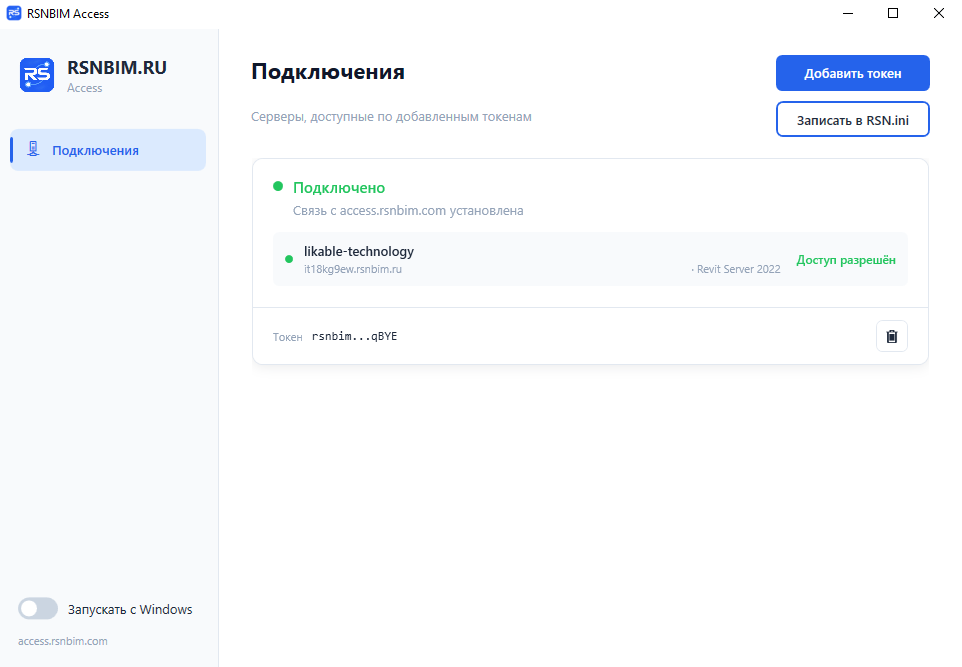Click RSNBIM Access title bar app icon
The height and width of the screenshot is (667, 962).
pyautogui.click(x=13, y=13)
